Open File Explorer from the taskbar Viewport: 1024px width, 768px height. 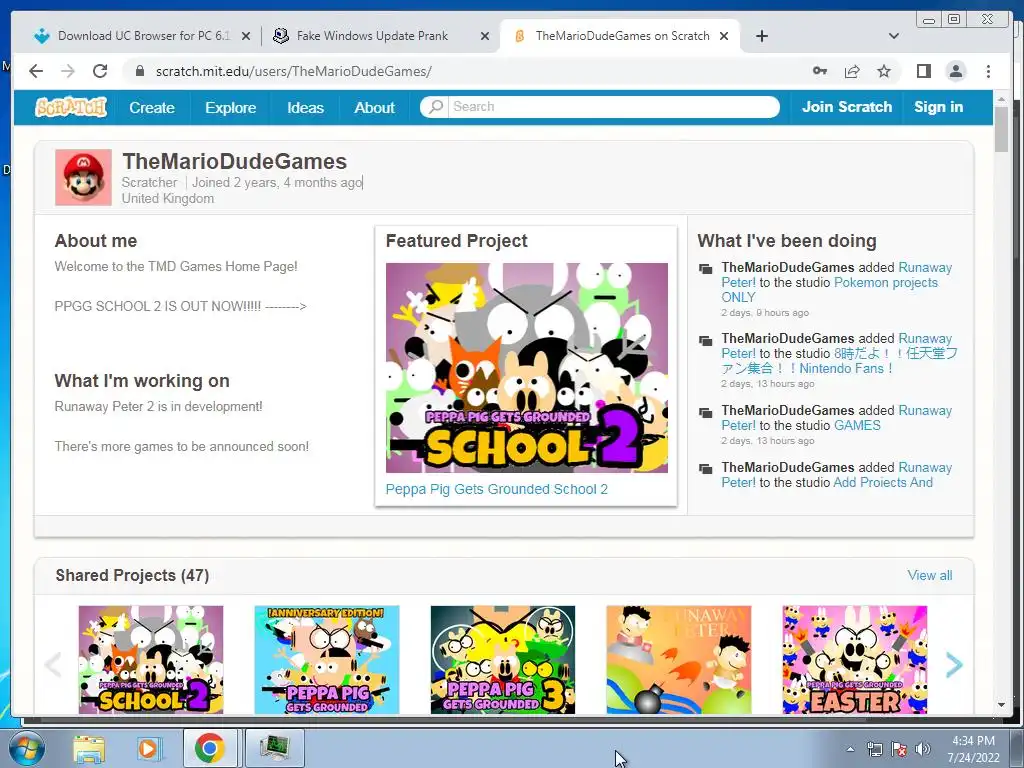point(89,748)
